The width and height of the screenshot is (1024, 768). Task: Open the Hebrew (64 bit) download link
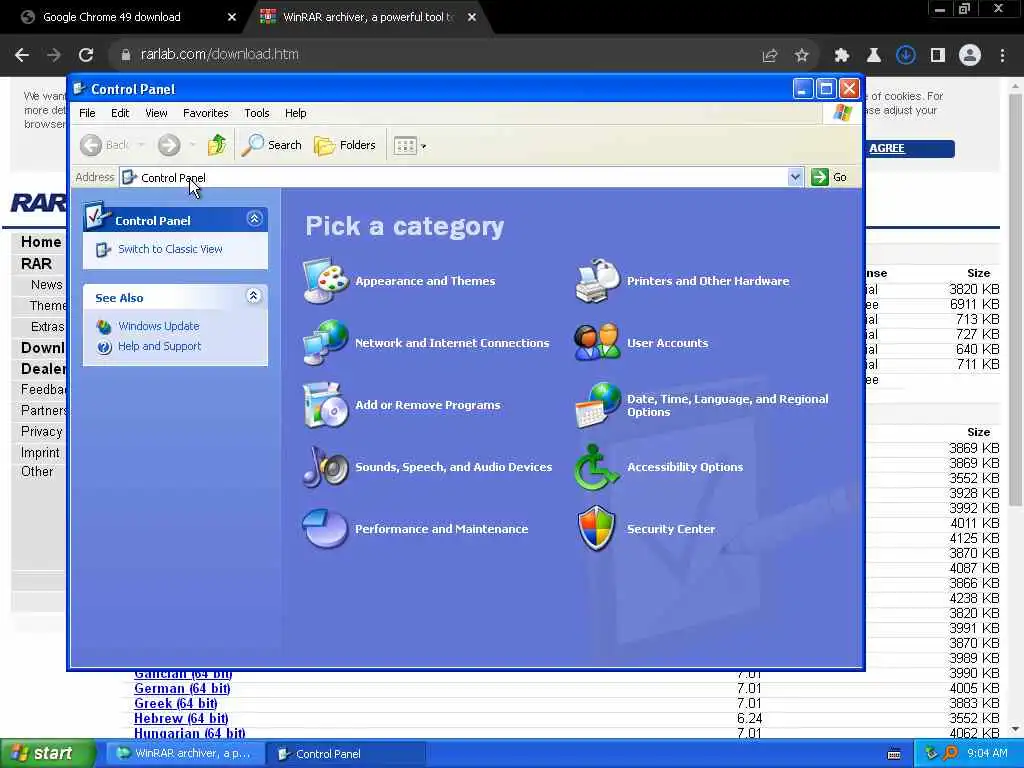click(x=181, y=718)
